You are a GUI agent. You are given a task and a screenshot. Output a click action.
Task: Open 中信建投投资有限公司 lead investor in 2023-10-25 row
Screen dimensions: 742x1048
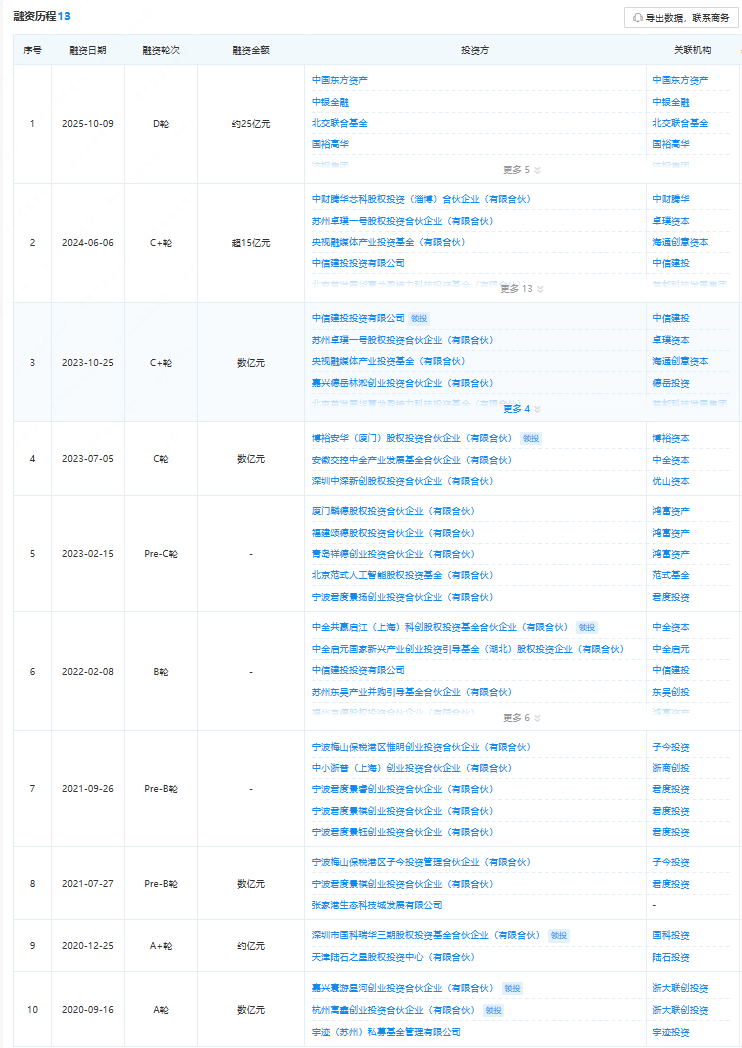pyautogui.click(x=358, y=318)
